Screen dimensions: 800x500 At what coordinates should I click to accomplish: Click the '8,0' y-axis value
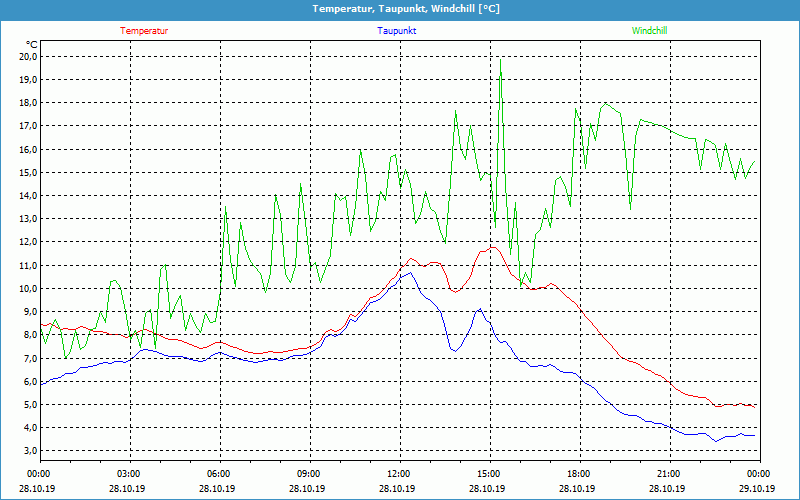point(30,335)
